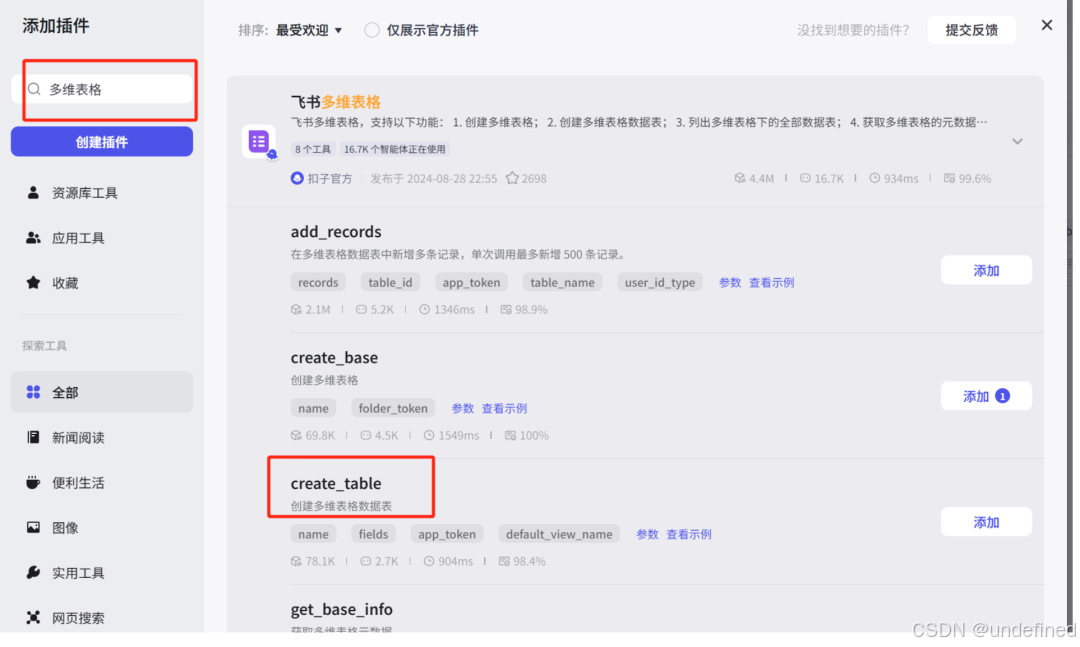
Task: Click the 实用工具 wrench icon
Action: click(x=33, y=573)
